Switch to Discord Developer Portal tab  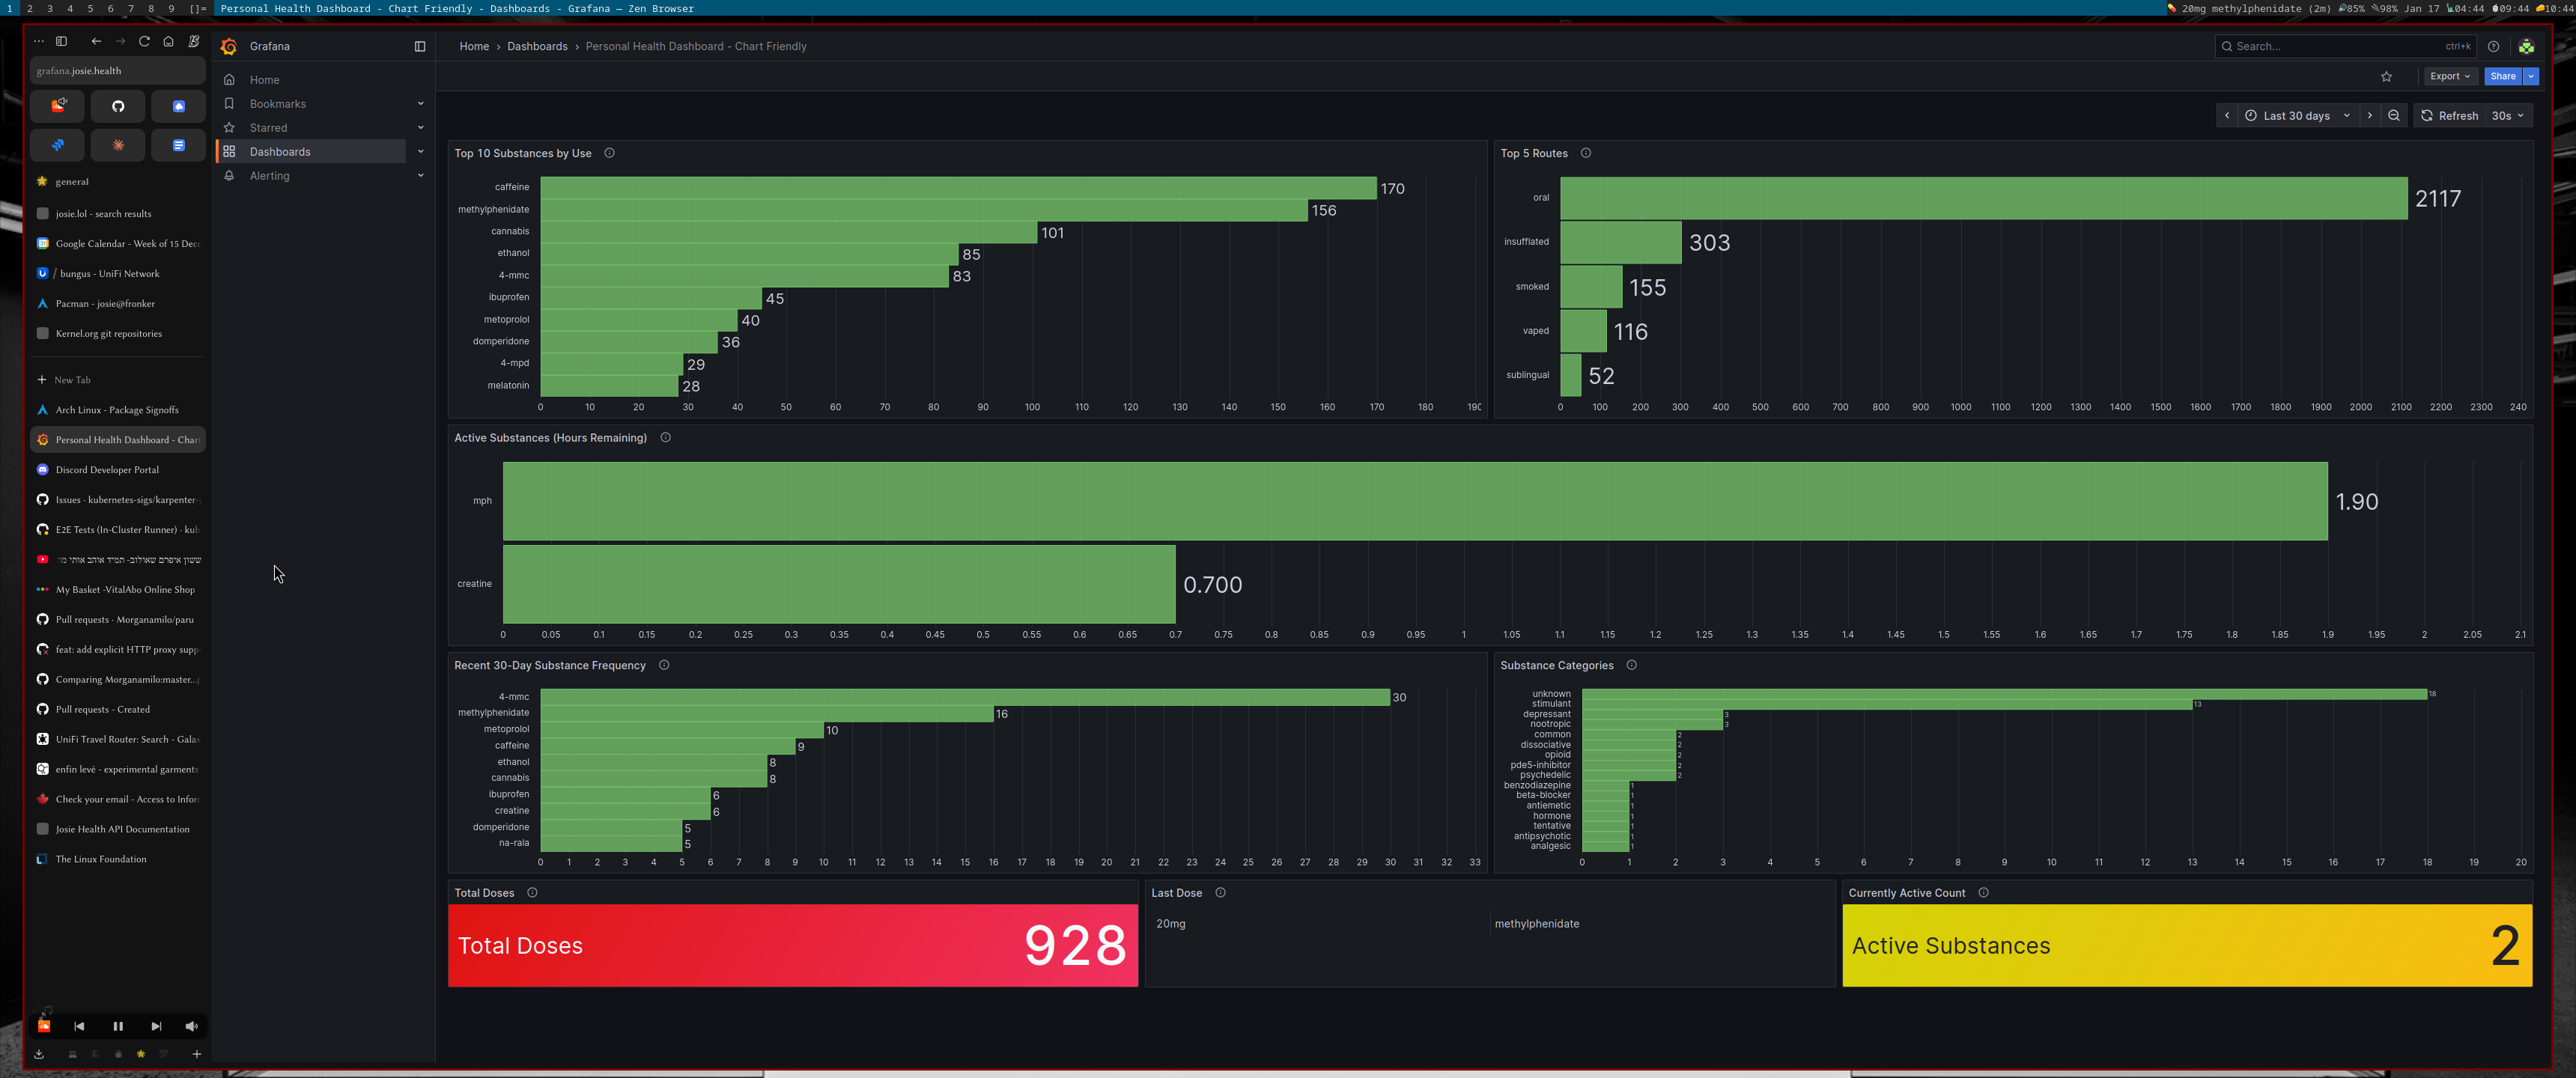click(x=107, y=470)
